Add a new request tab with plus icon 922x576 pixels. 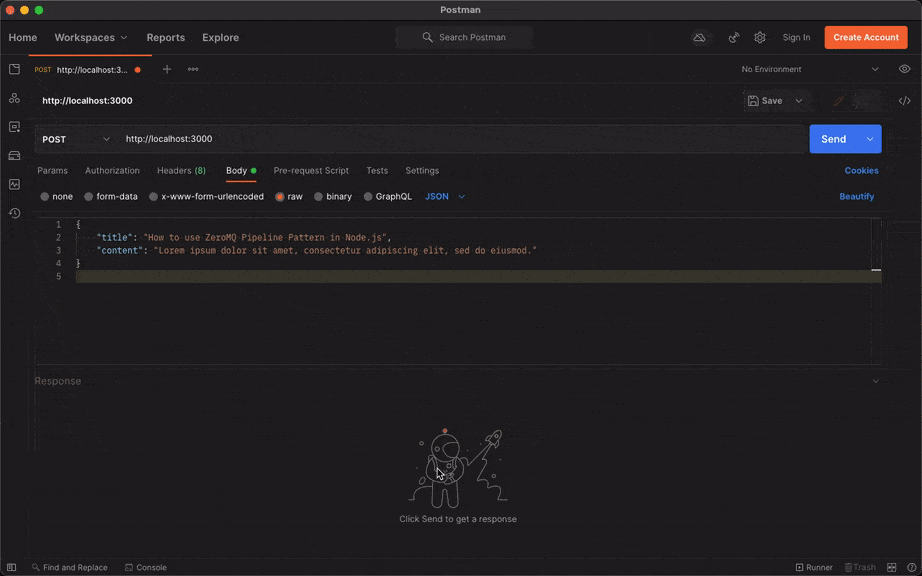(x=167, y=69)
